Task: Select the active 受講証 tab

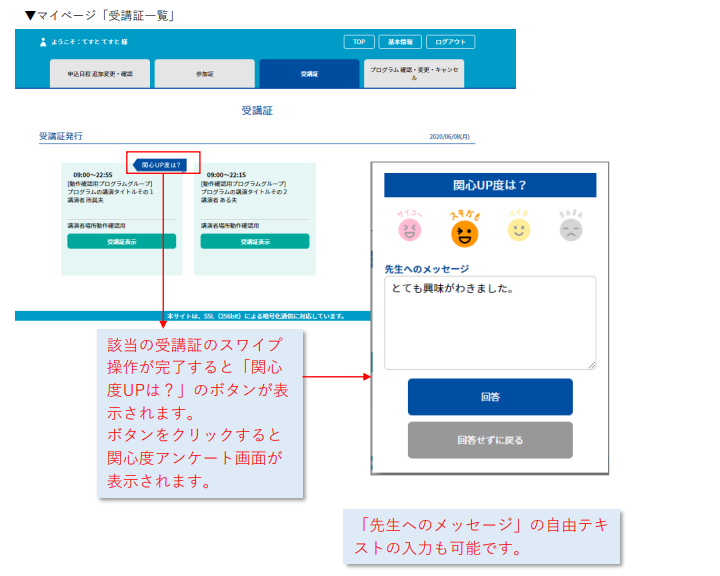Action: (x=309, y=73)
